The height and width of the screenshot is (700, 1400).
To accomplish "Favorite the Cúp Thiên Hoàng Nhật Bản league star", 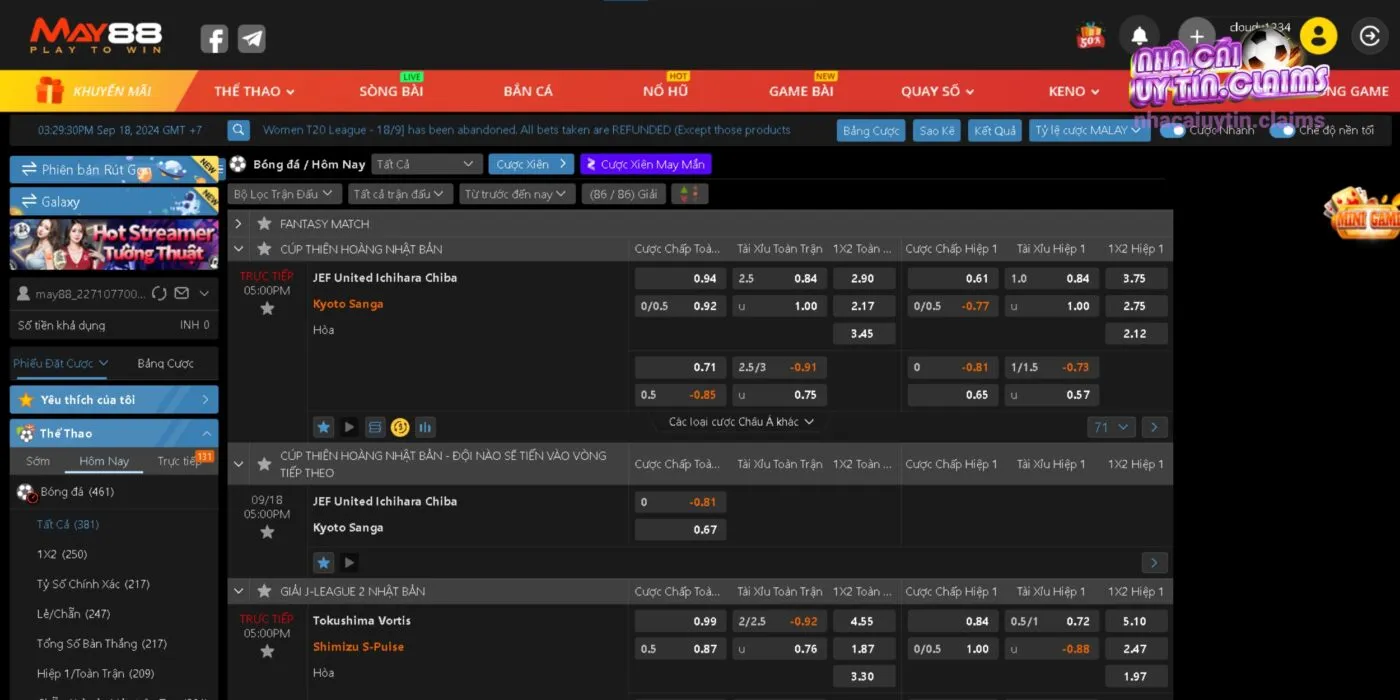I will click(x=265, y=249).
